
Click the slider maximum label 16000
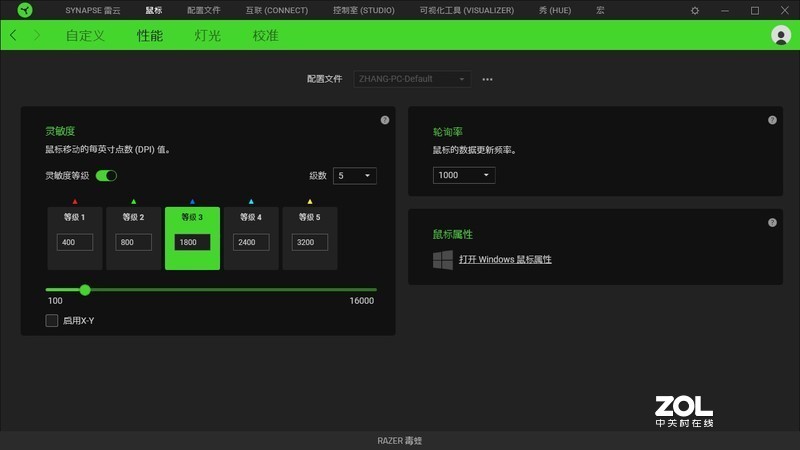(362, 301)
